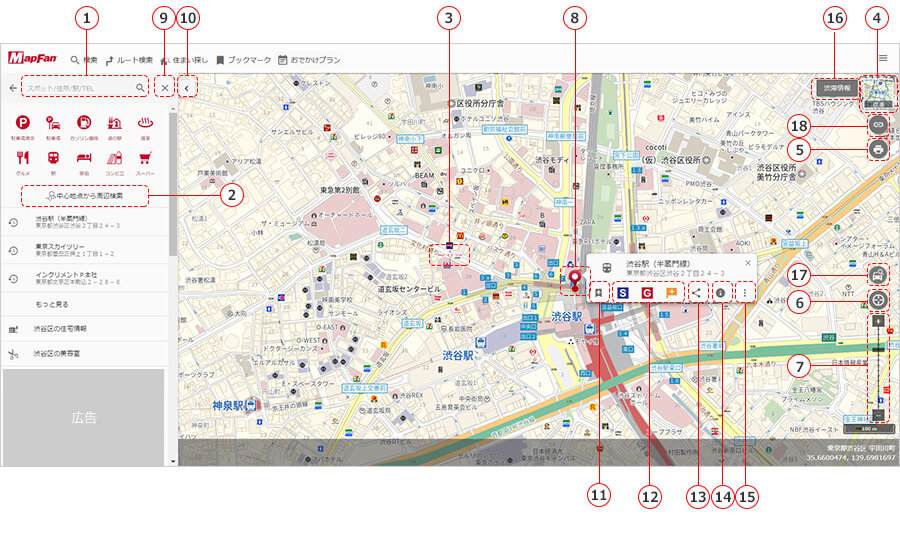
Task: Open the ガソリン価格 gas price category
Action: (x=84, y=122)
